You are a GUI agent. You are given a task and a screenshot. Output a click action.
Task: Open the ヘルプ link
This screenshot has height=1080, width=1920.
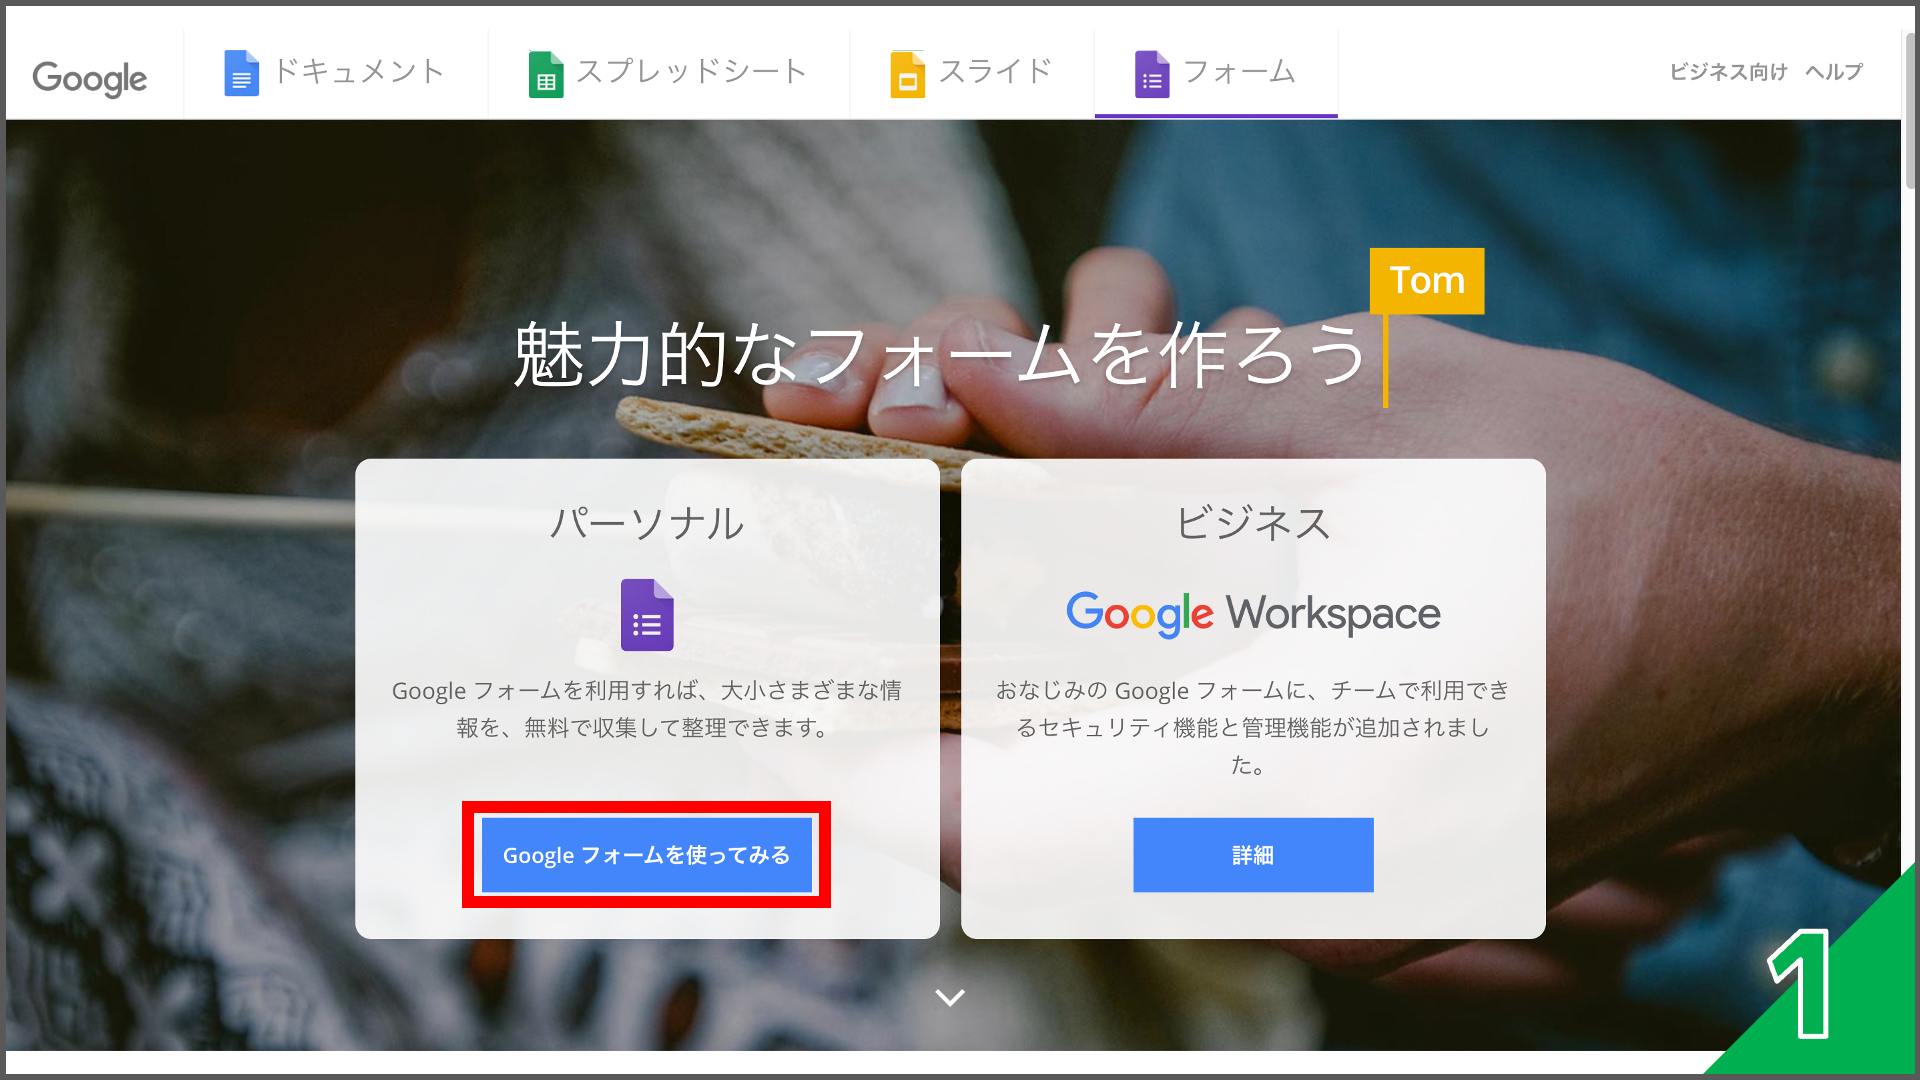pyautogui.click(x=1834, y=72)
